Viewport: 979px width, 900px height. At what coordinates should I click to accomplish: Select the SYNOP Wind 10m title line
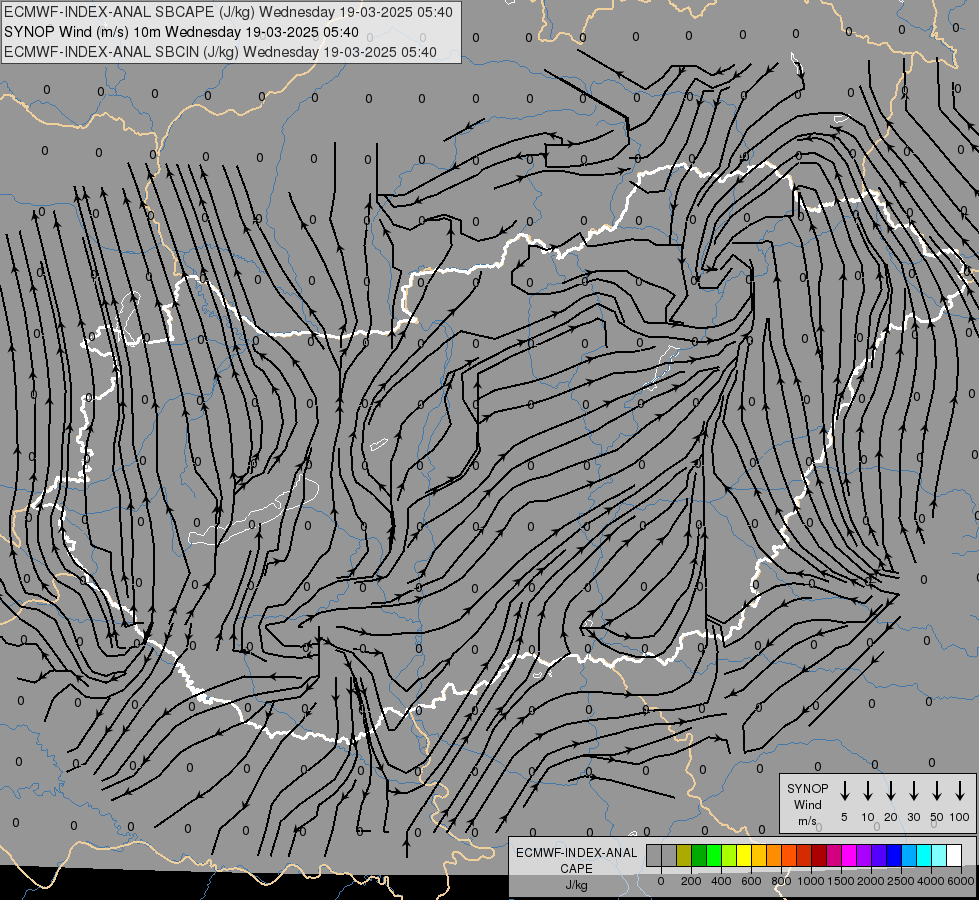tap(181, 32)
